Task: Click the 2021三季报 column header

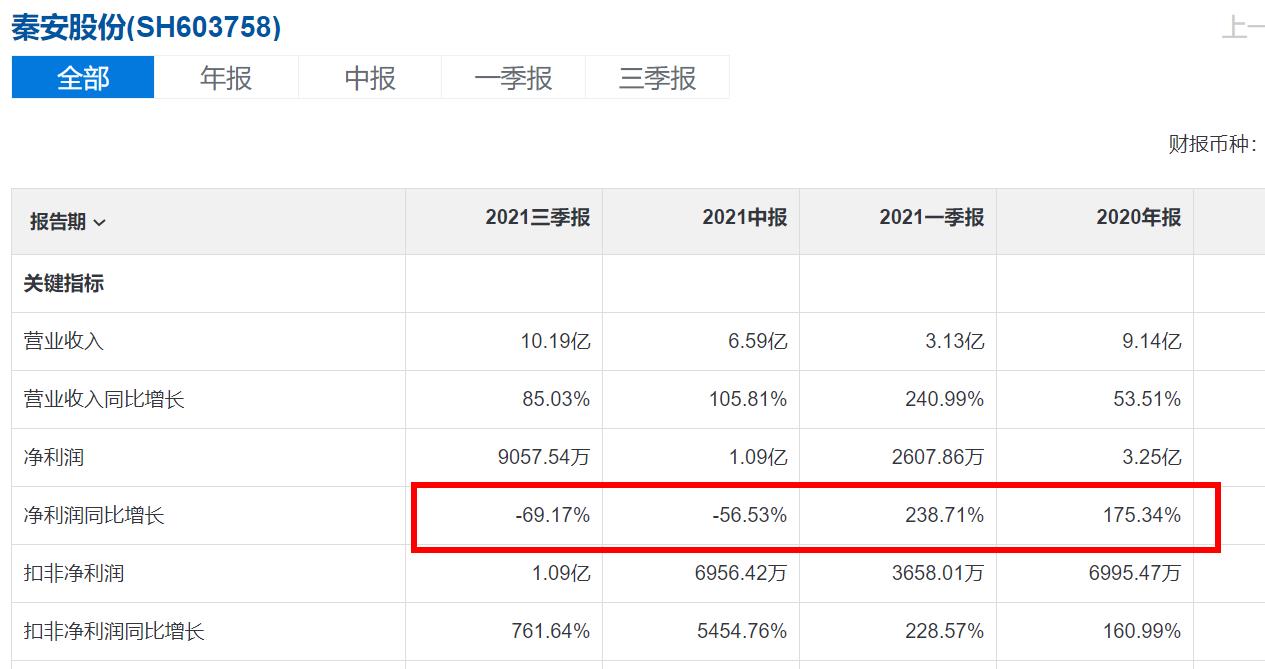Action: click(x=537, y=218)
